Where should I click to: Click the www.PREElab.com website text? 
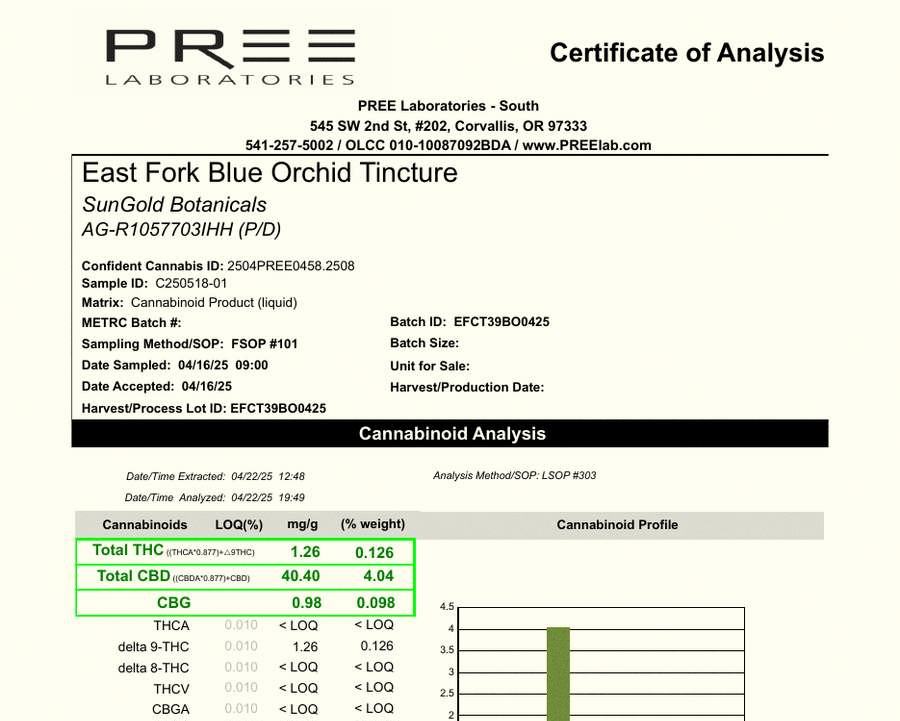(587, 145)
